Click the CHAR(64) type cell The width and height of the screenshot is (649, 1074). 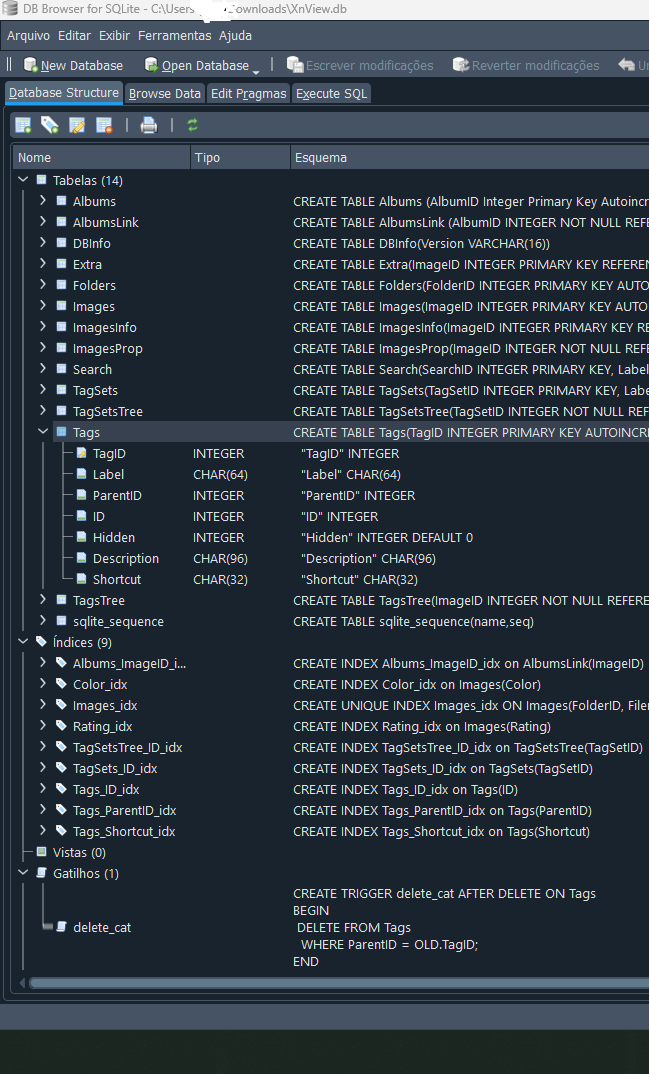[x=220, y=475]
